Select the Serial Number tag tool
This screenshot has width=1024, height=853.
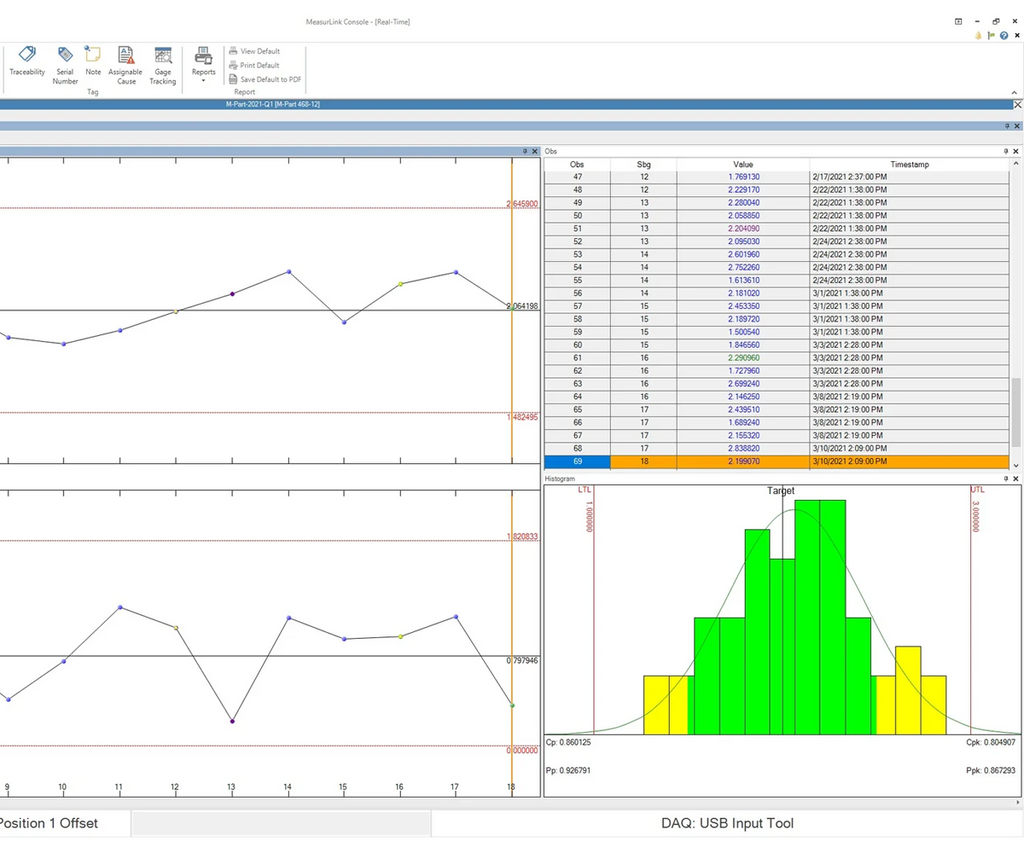[64, 62]
